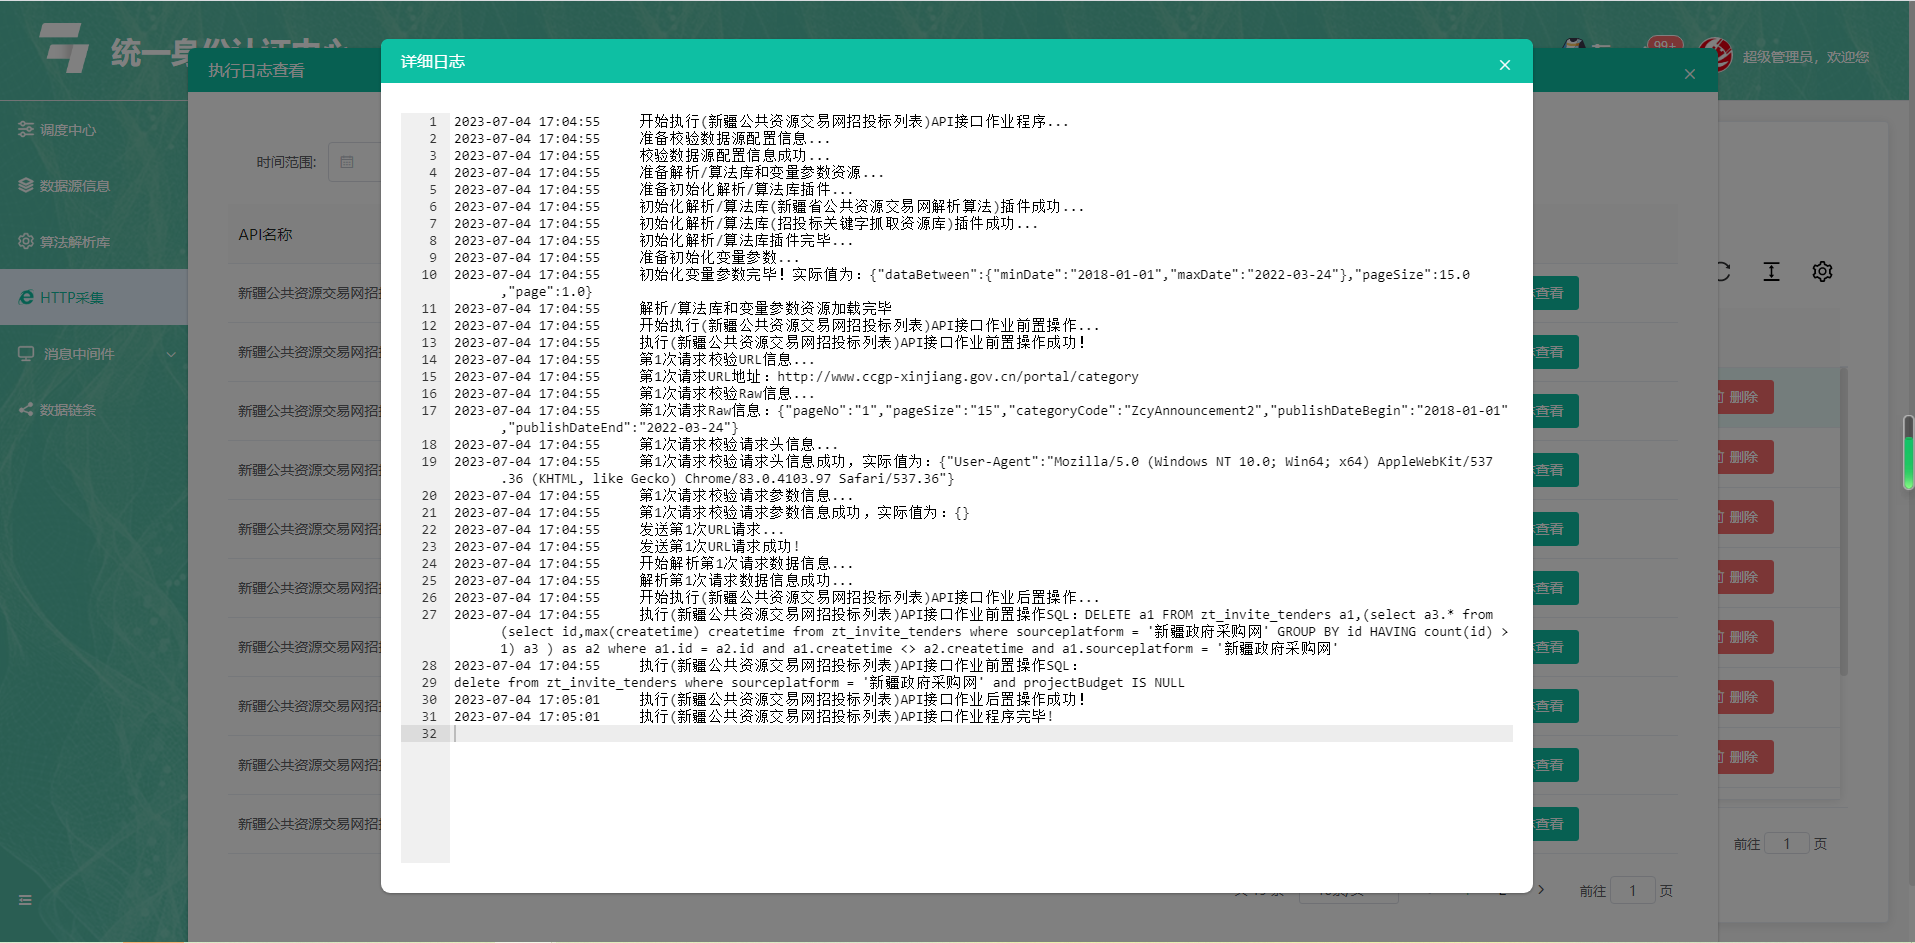Click the 数据链条 share icon

coord(26,409)
